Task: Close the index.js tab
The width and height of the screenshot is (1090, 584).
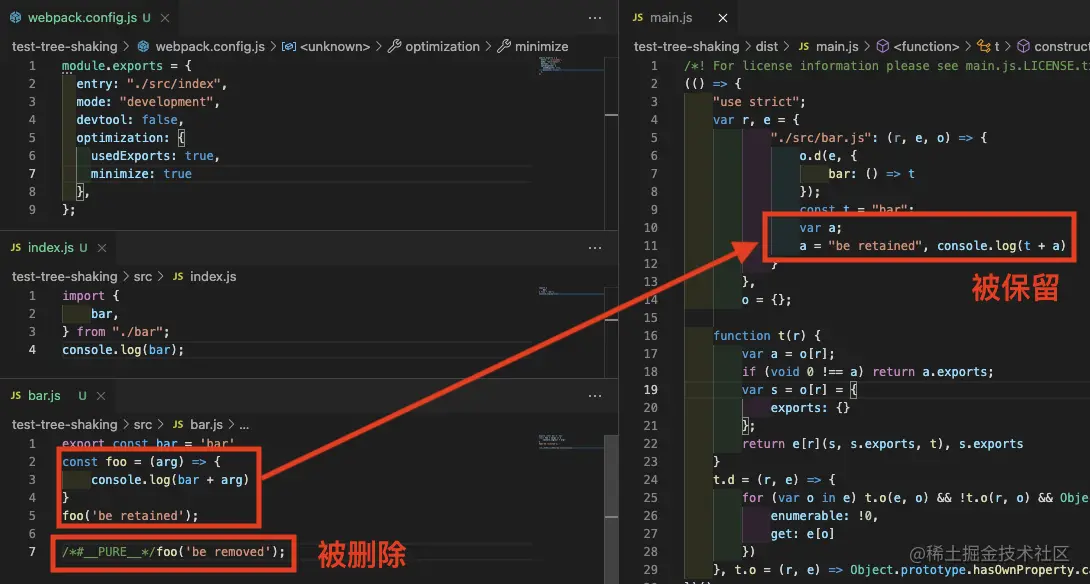Action: pyautogui.click(x=84, y=248)
